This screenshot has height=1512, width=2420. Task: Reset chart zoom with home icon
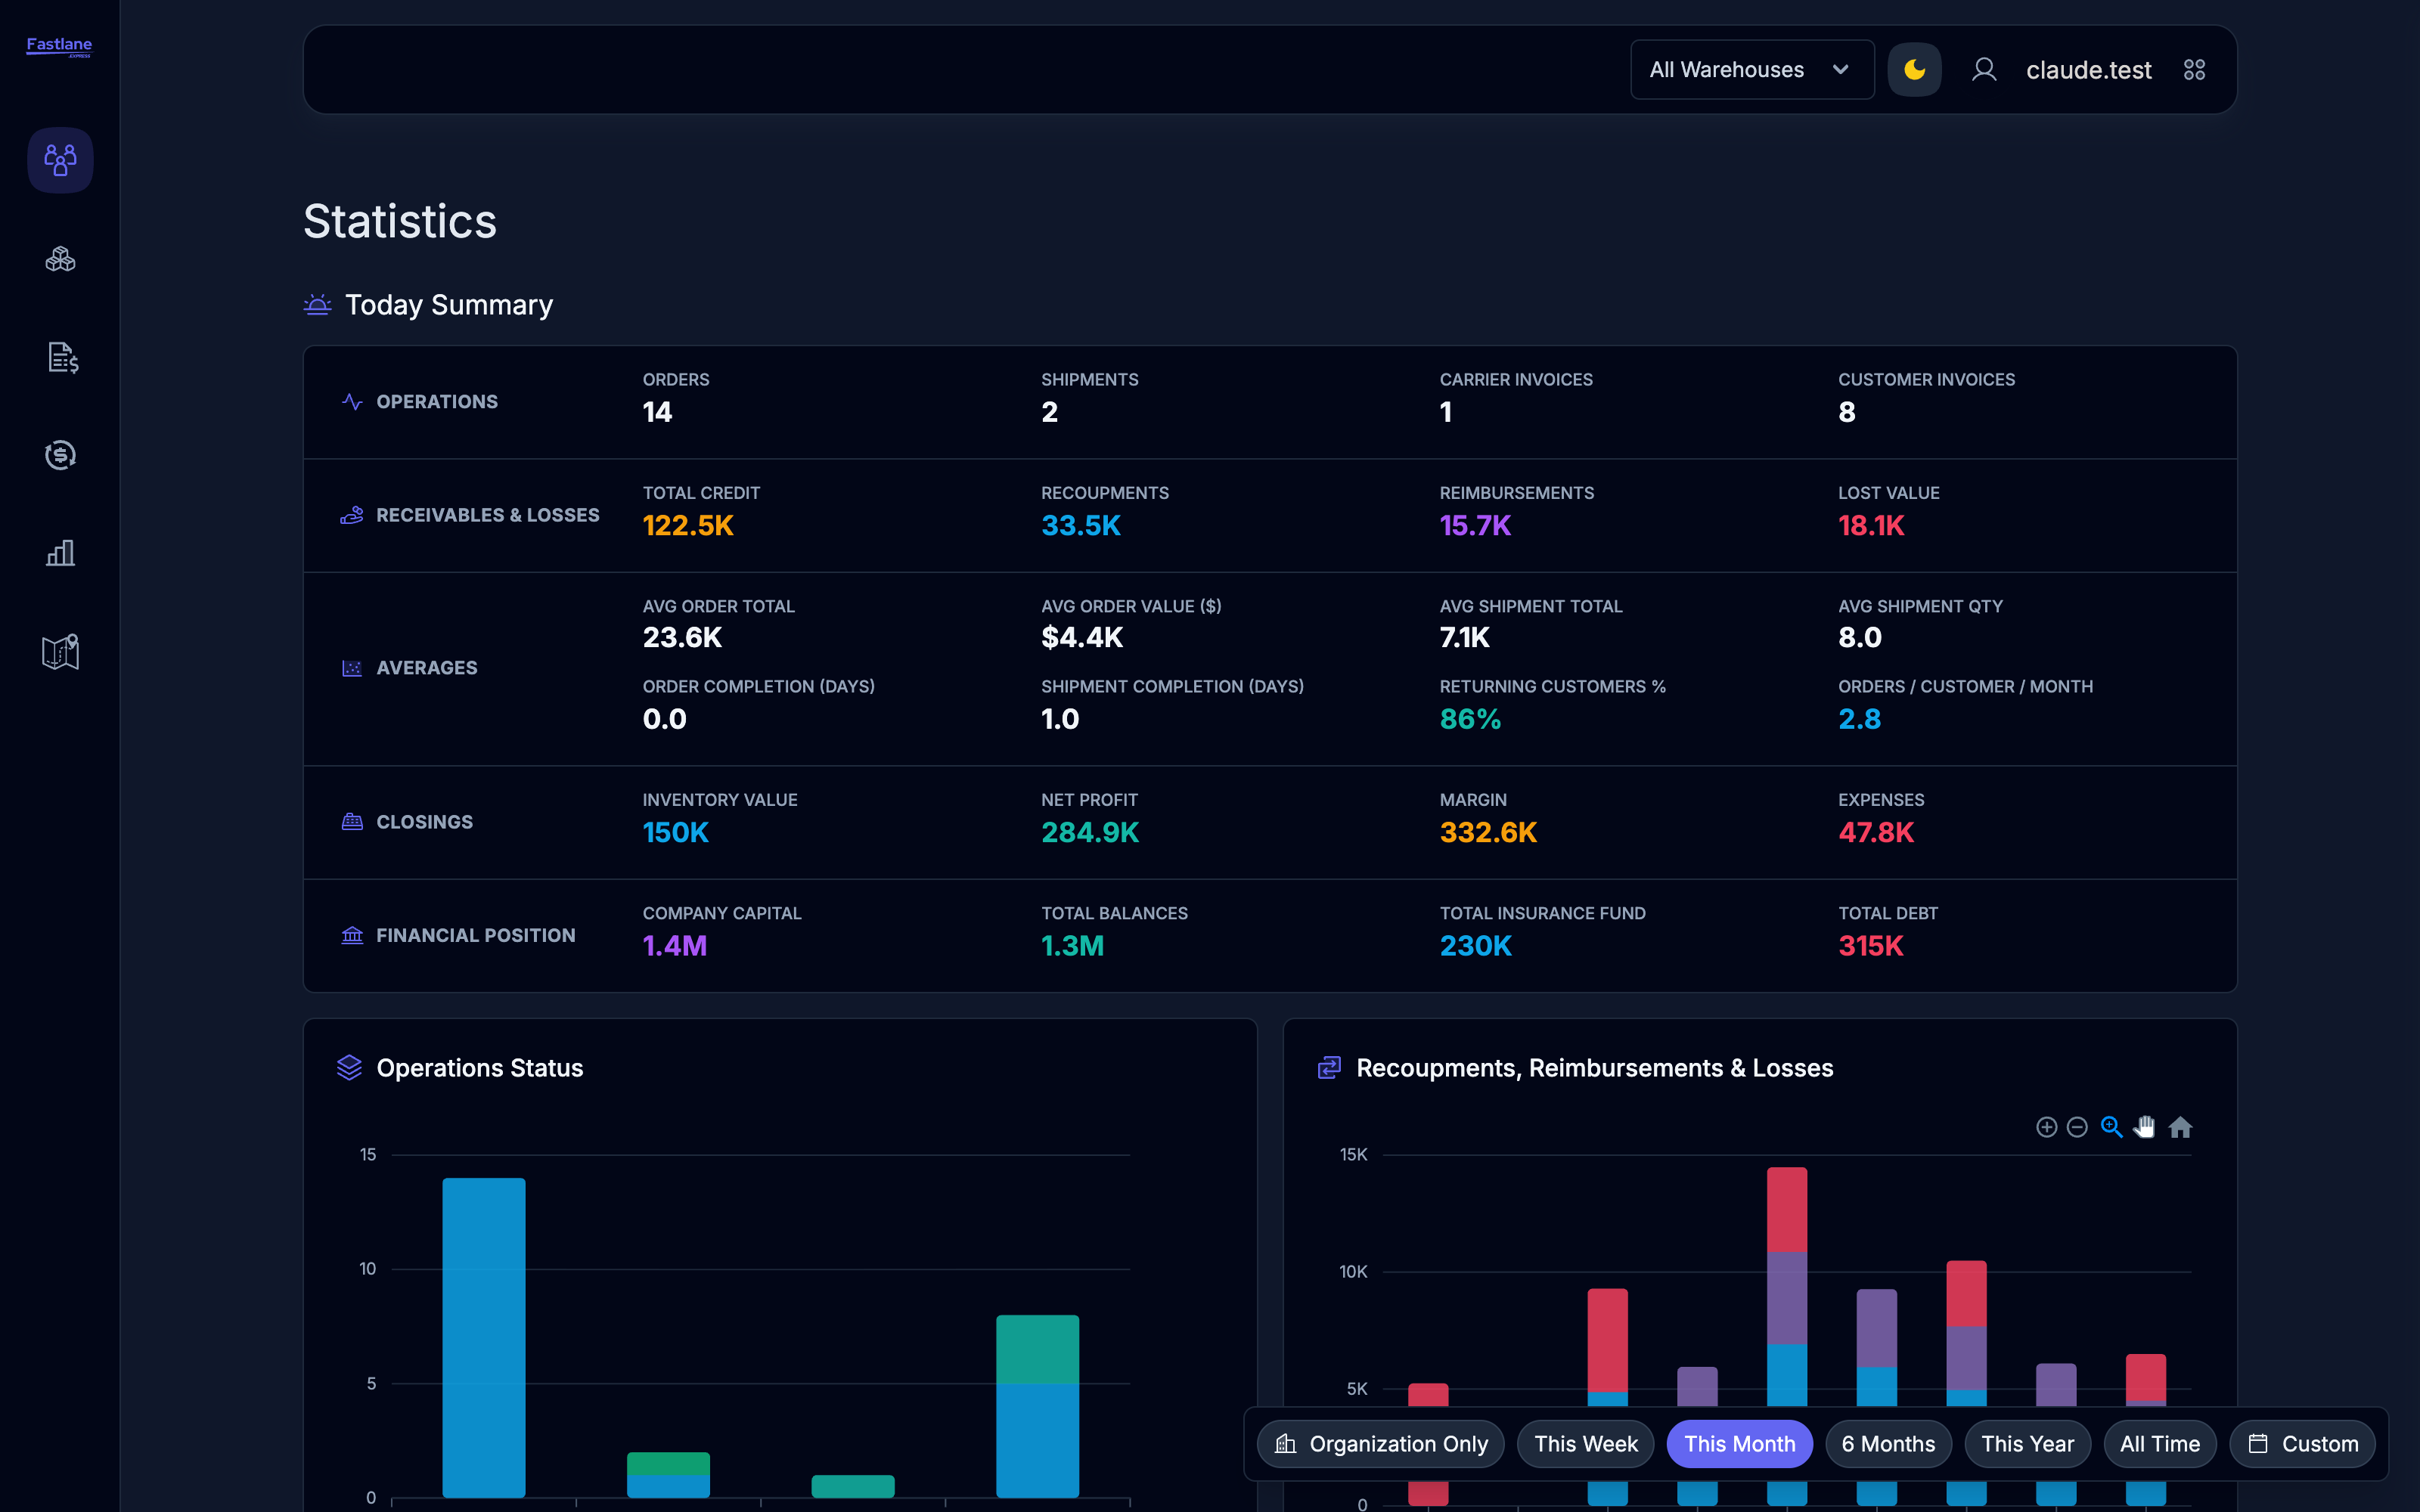[2180, 1127]
